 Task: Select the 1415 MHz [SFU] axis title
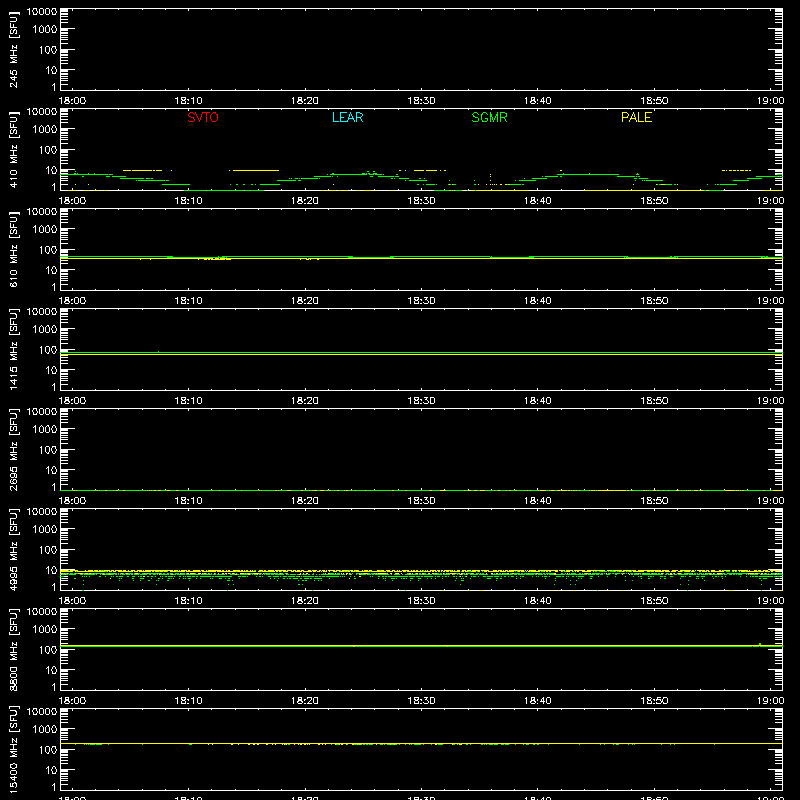(x=13, y=349)
